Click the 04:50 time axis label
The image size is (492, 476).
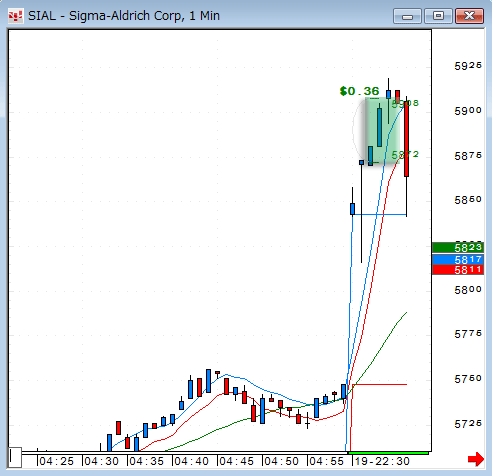click(281, 461)
